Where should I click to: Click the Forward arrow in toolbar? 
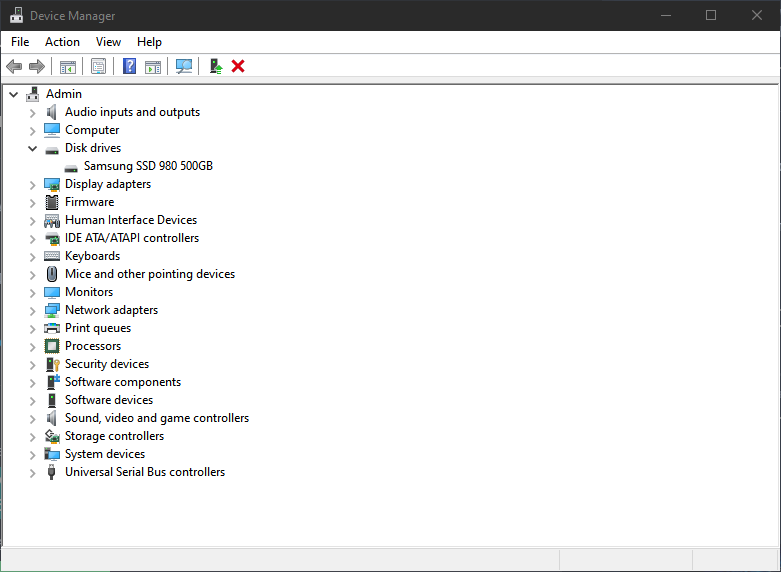pos(37,66)
